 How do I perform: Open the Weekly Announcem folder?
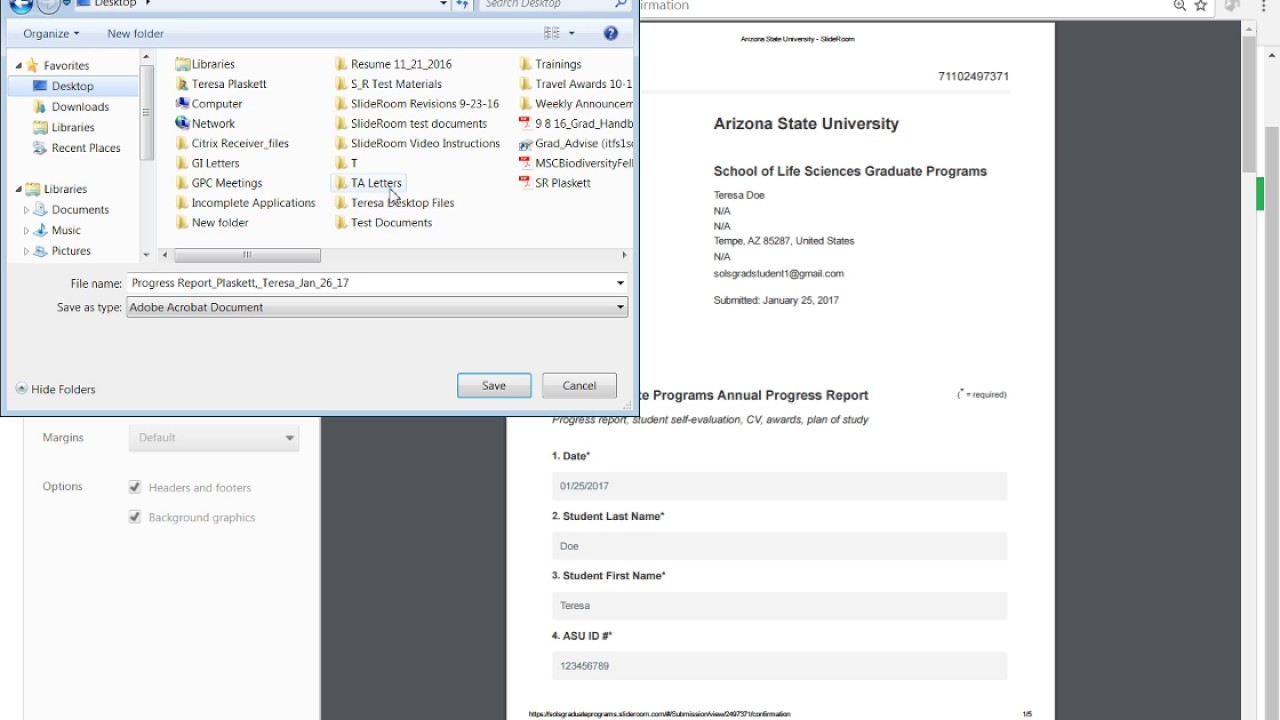pyautogui.click(x=576, y=104)
